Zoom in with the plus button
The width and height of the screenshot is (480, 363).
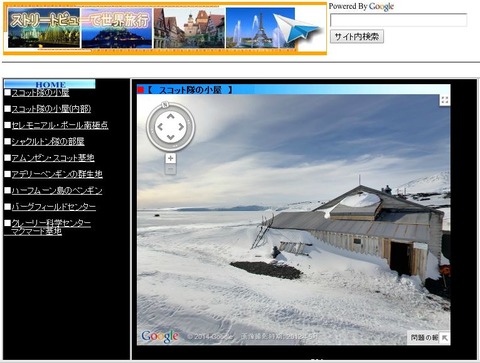[x=171, y=158]
